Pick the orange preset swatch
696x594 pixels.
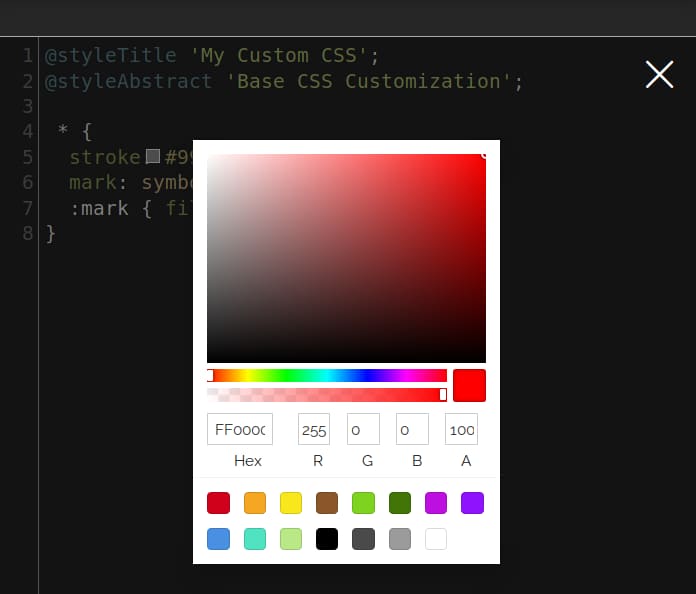(x=254, y=503)
